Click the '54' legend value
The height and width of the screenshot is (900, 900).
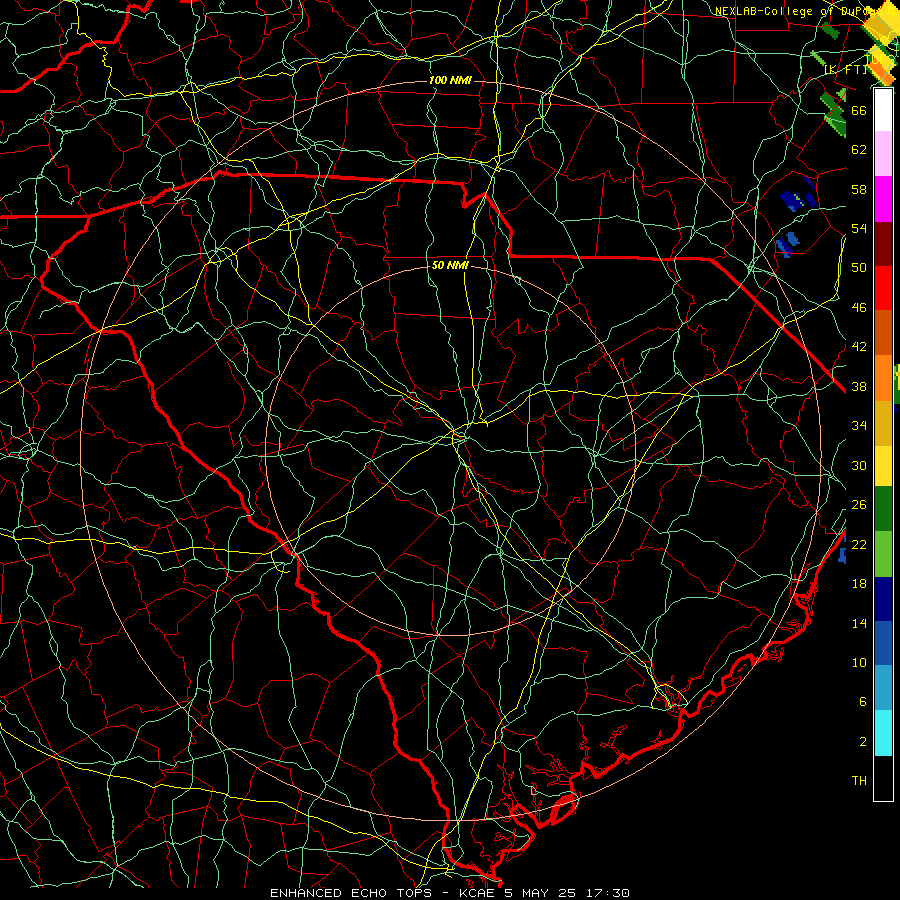859,228
